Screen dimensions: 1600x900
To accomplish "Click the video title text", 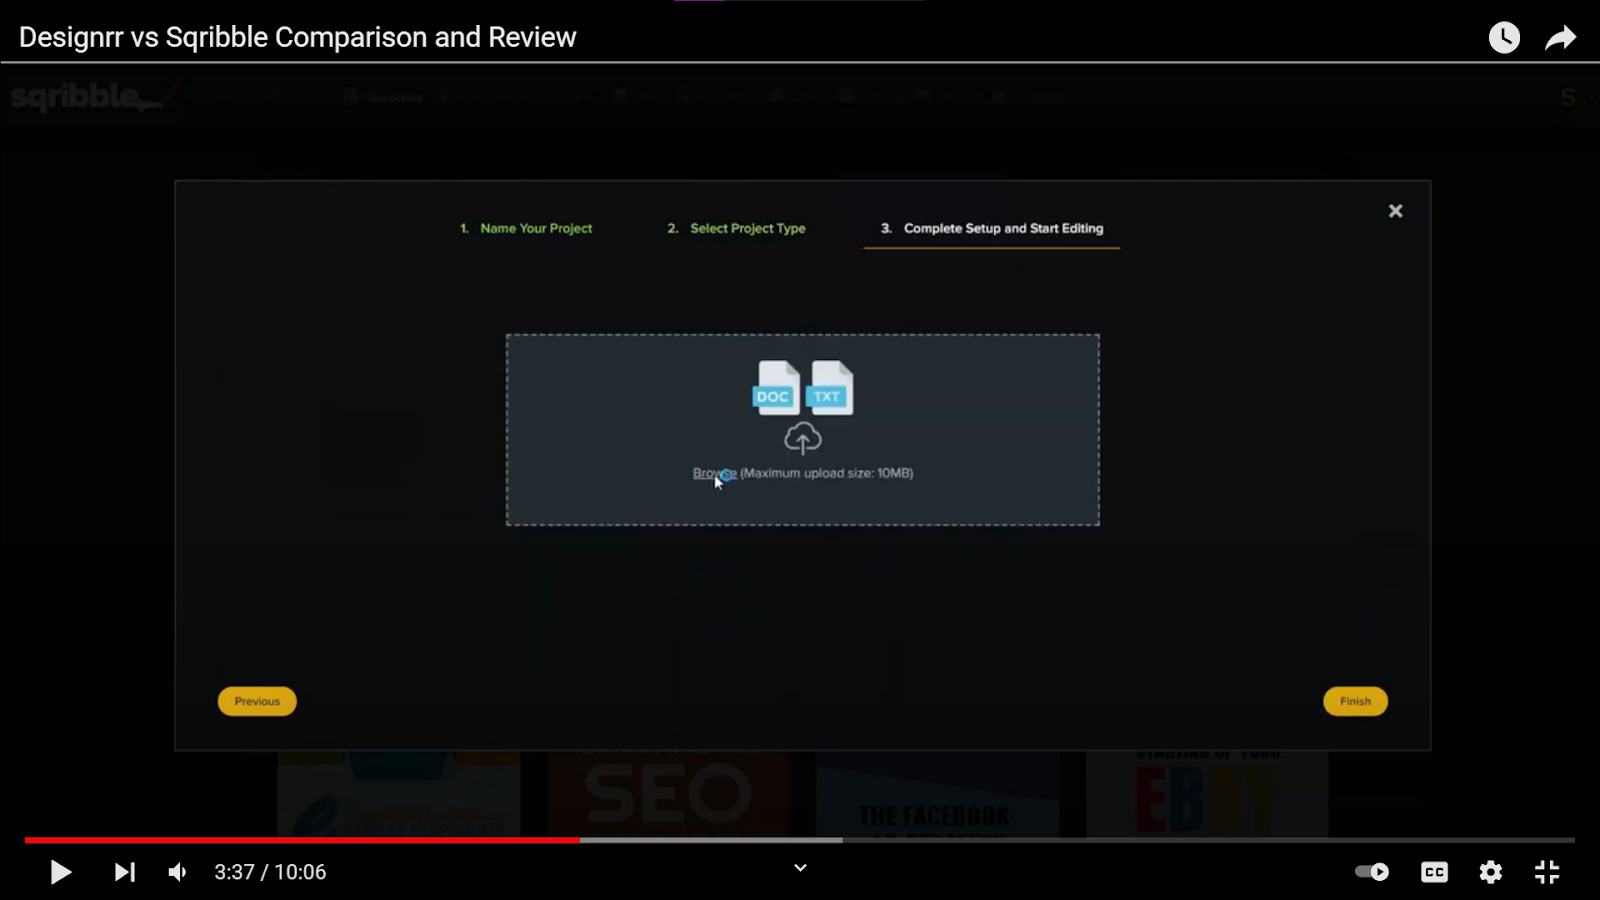I will tap(298, 38).
